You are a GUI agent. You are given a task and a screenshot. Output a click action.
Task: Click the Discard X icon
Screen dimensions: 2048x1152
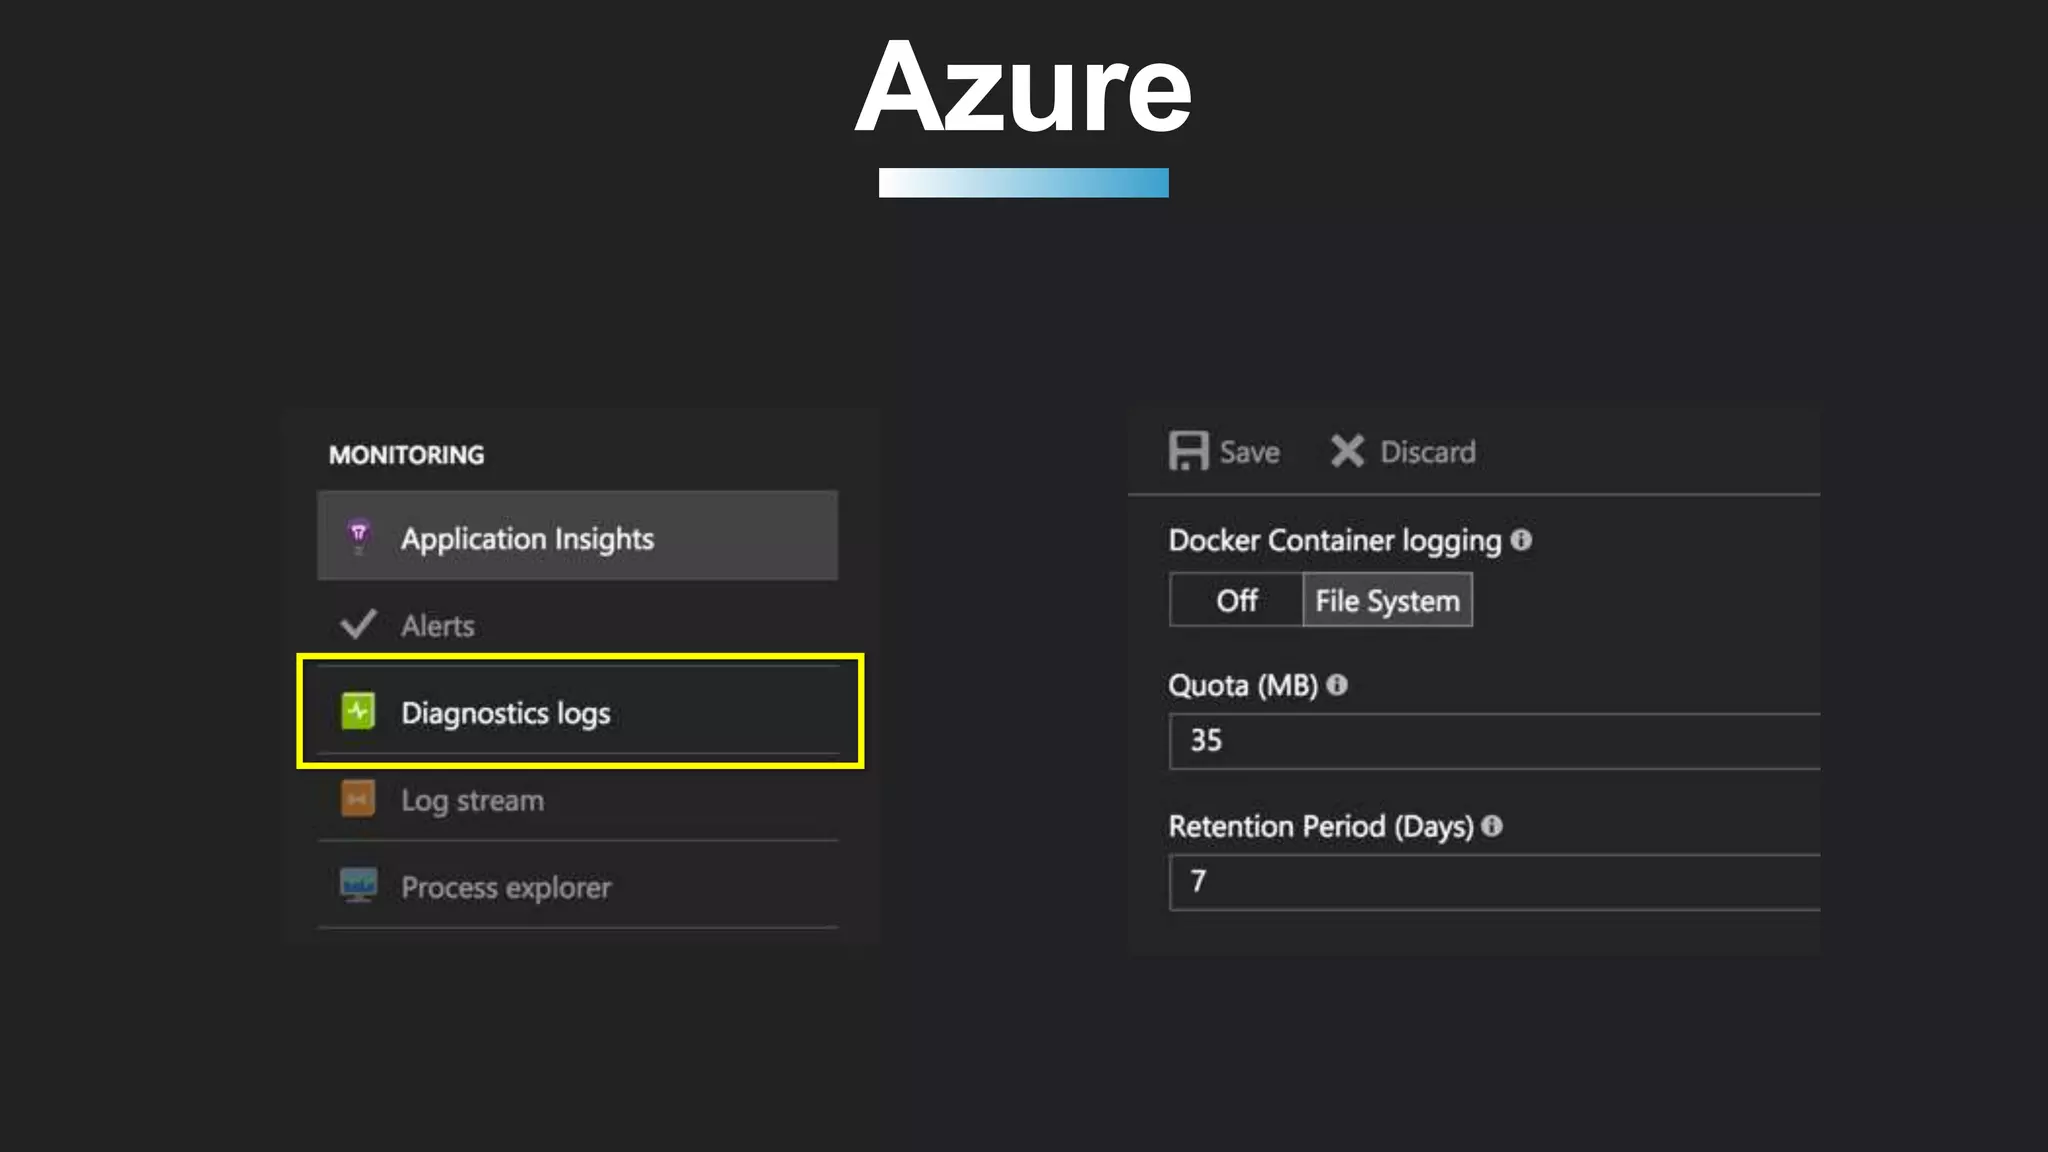tap(1347, 451)
